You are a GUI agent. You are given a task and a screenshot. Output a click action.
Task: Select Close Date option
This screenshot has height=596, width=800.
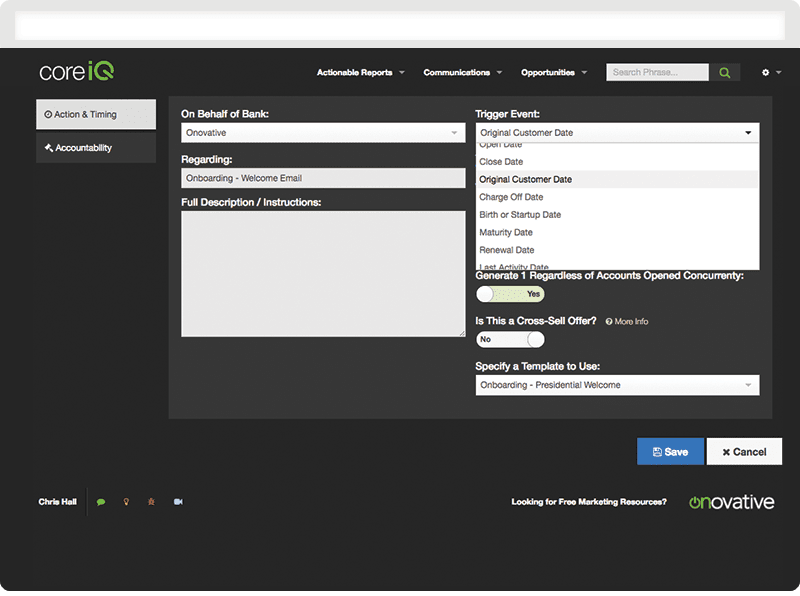click(x=617, y=162)
